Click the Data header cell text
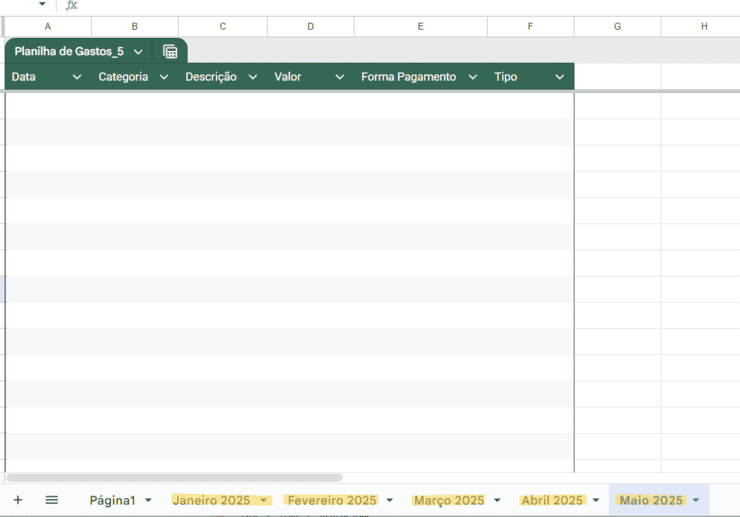The height and width of the screenshot is (517, 740). pos(24,77)
